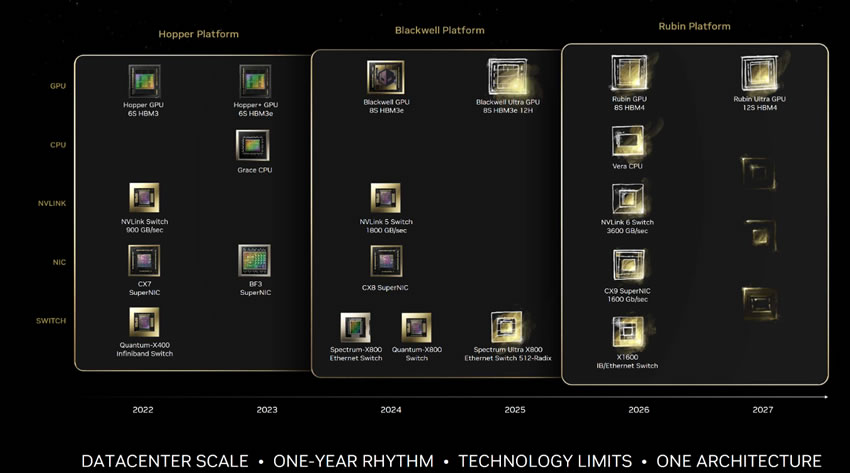Image resolution: width=850 pixels, height=473 pixels.
Task: Click the Hopper+ GPU chip icon
Action: (255, 81)
